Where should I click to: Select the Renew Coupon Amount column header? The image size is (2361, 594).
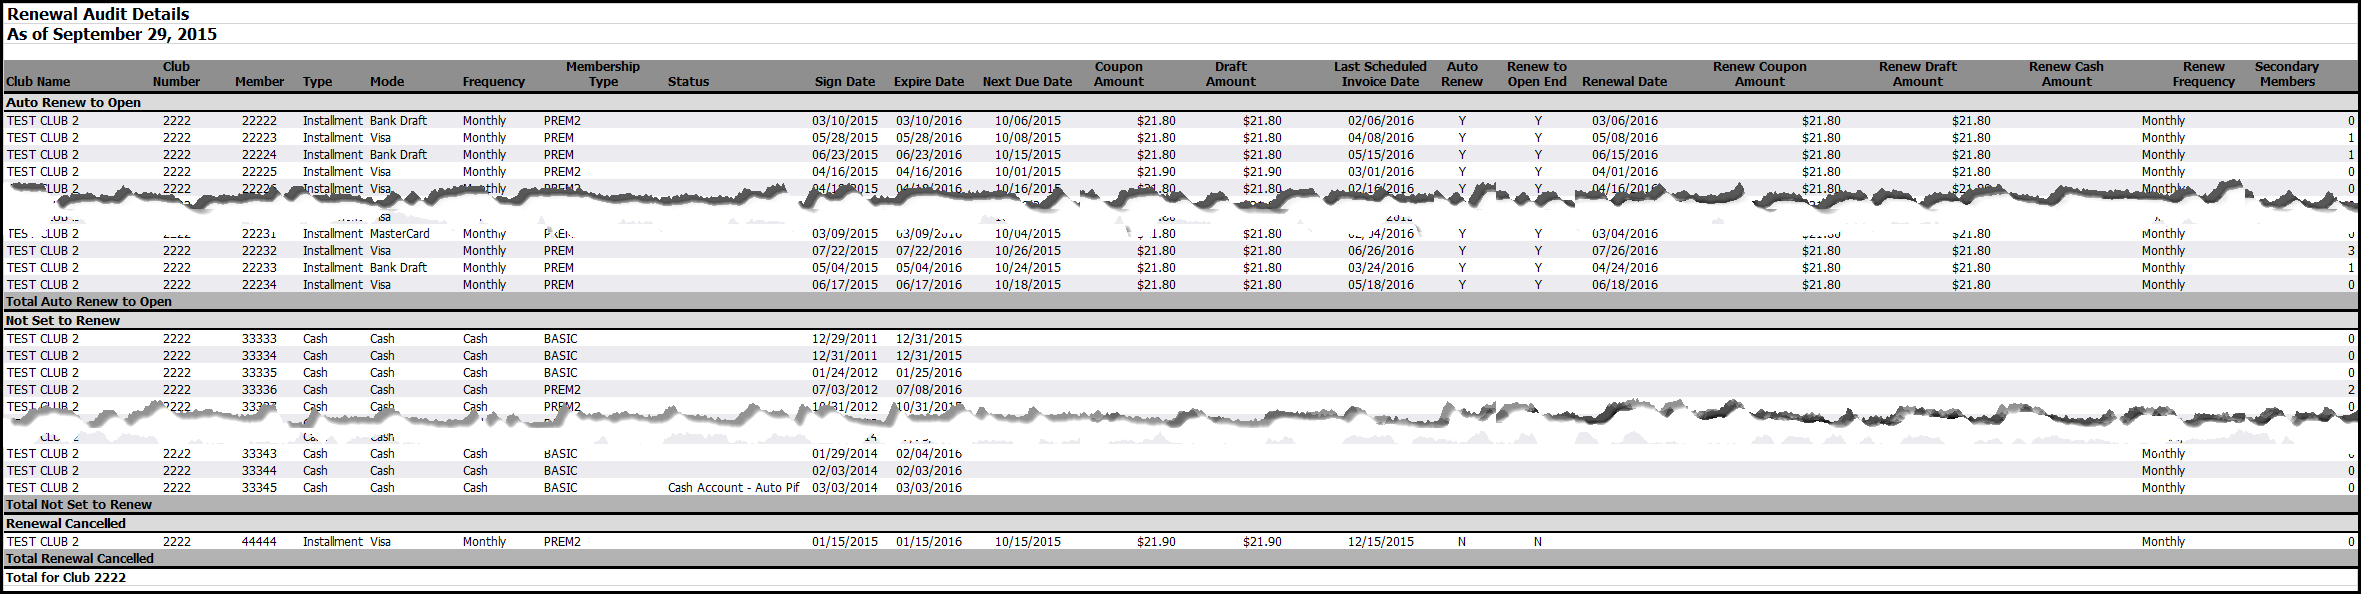click(1759, 74)
